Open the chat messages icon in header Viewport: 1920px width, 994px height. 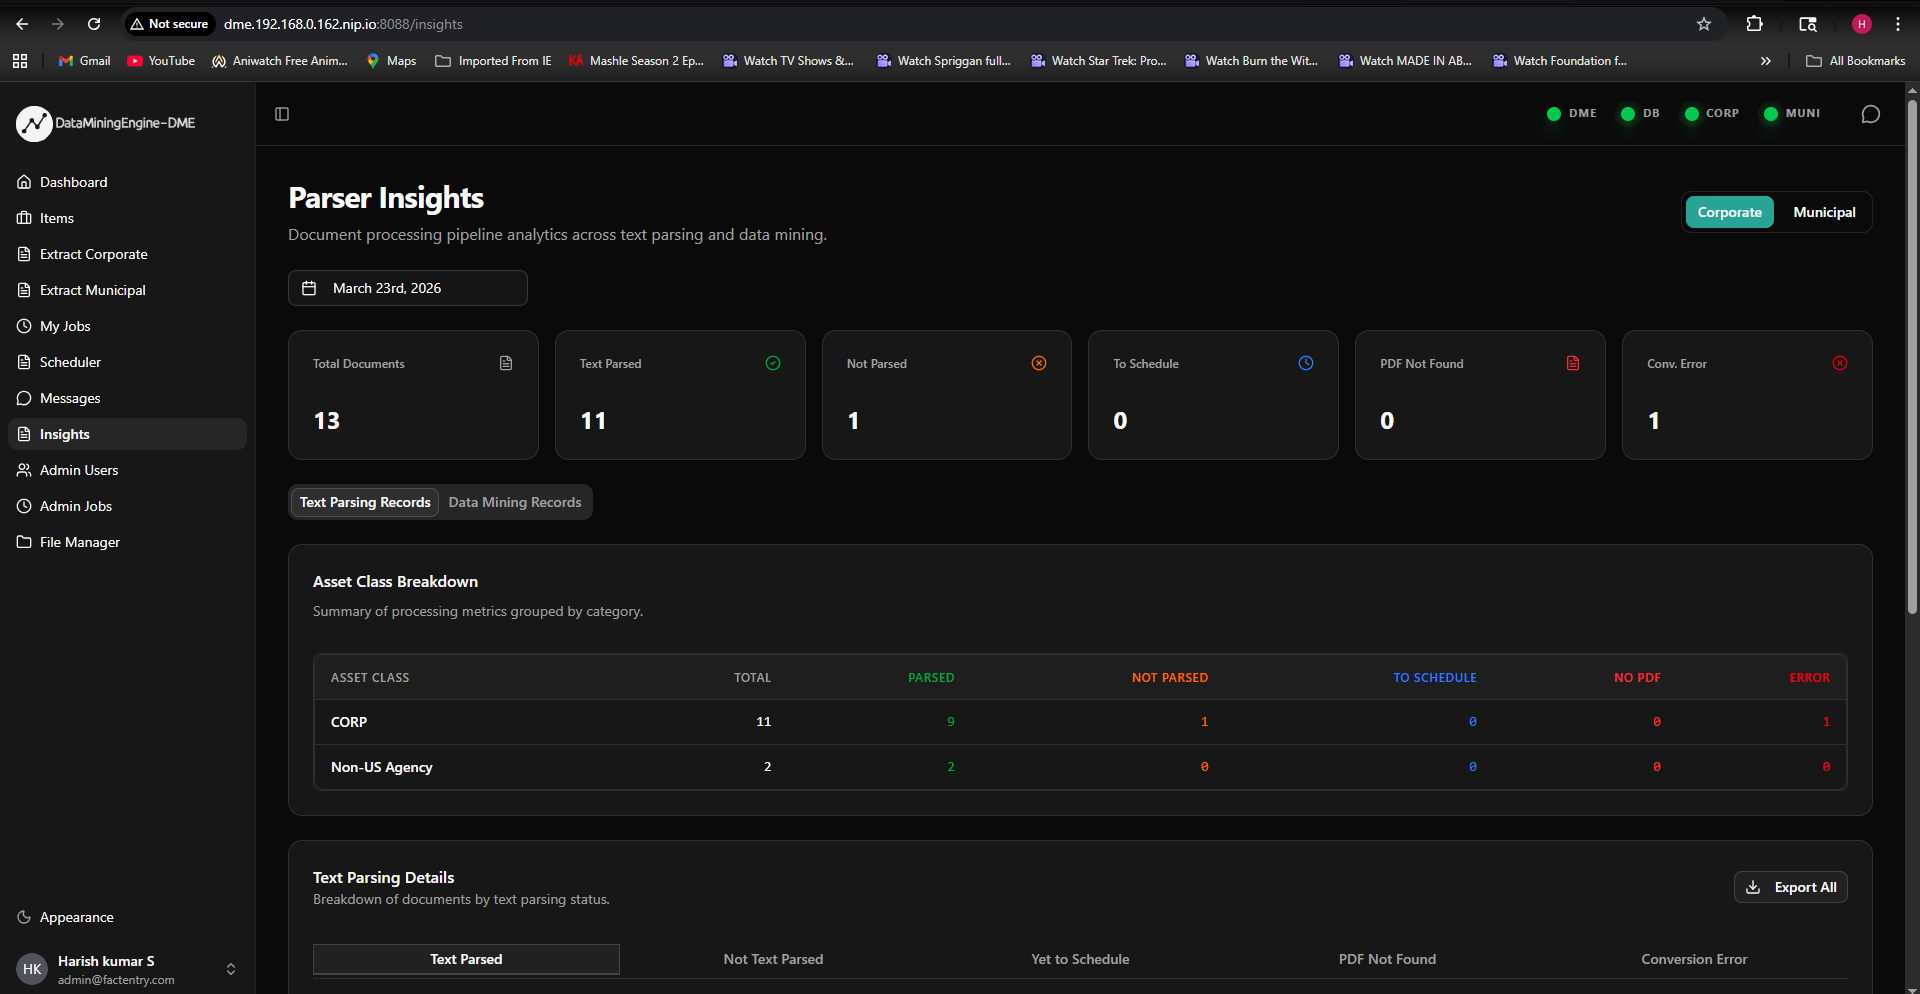(1870, 114)
